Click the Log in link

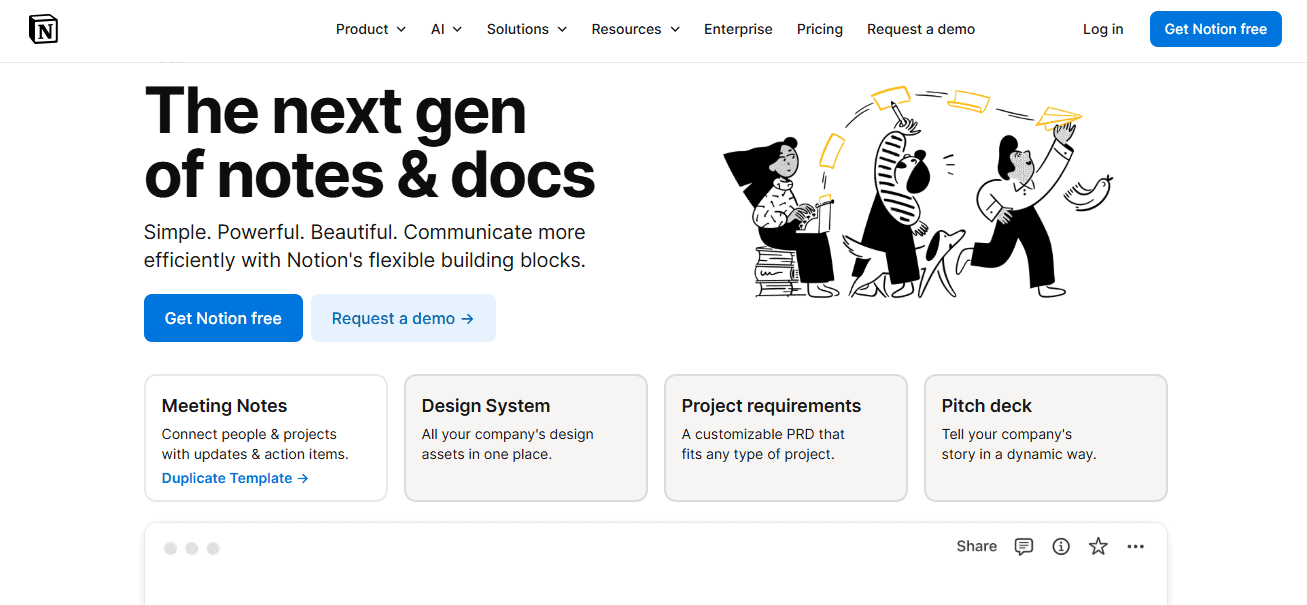click(x=1102, y=29)
